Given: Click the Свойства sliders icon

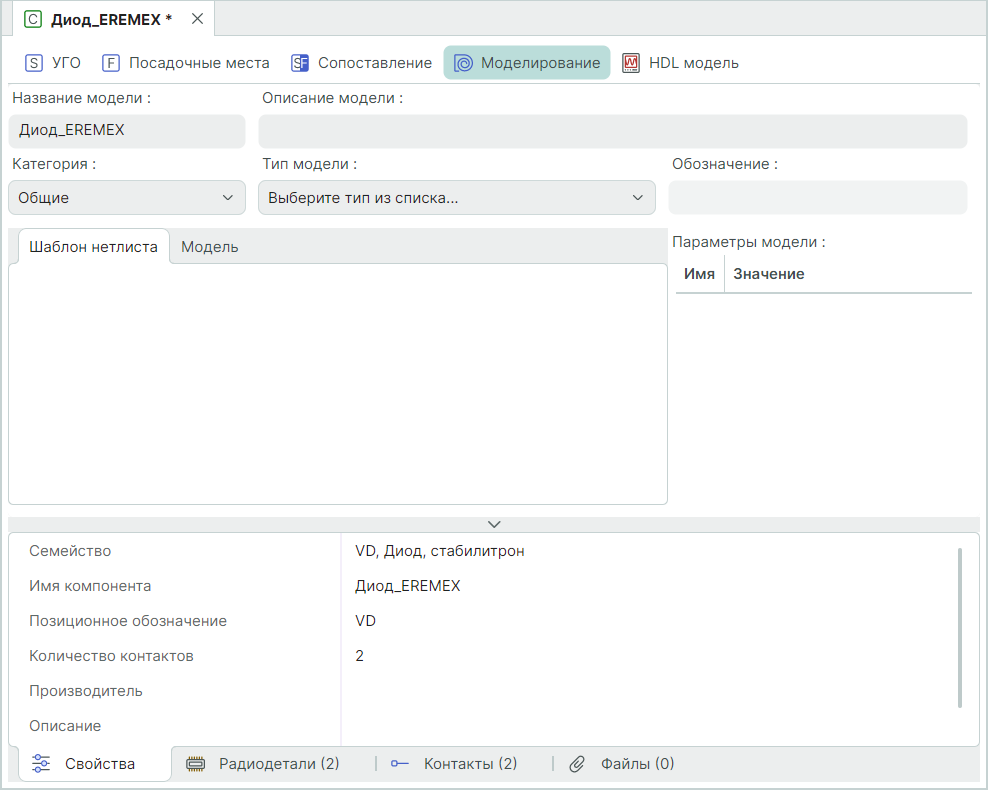Looking at the screenshot, I should point(41,764).
